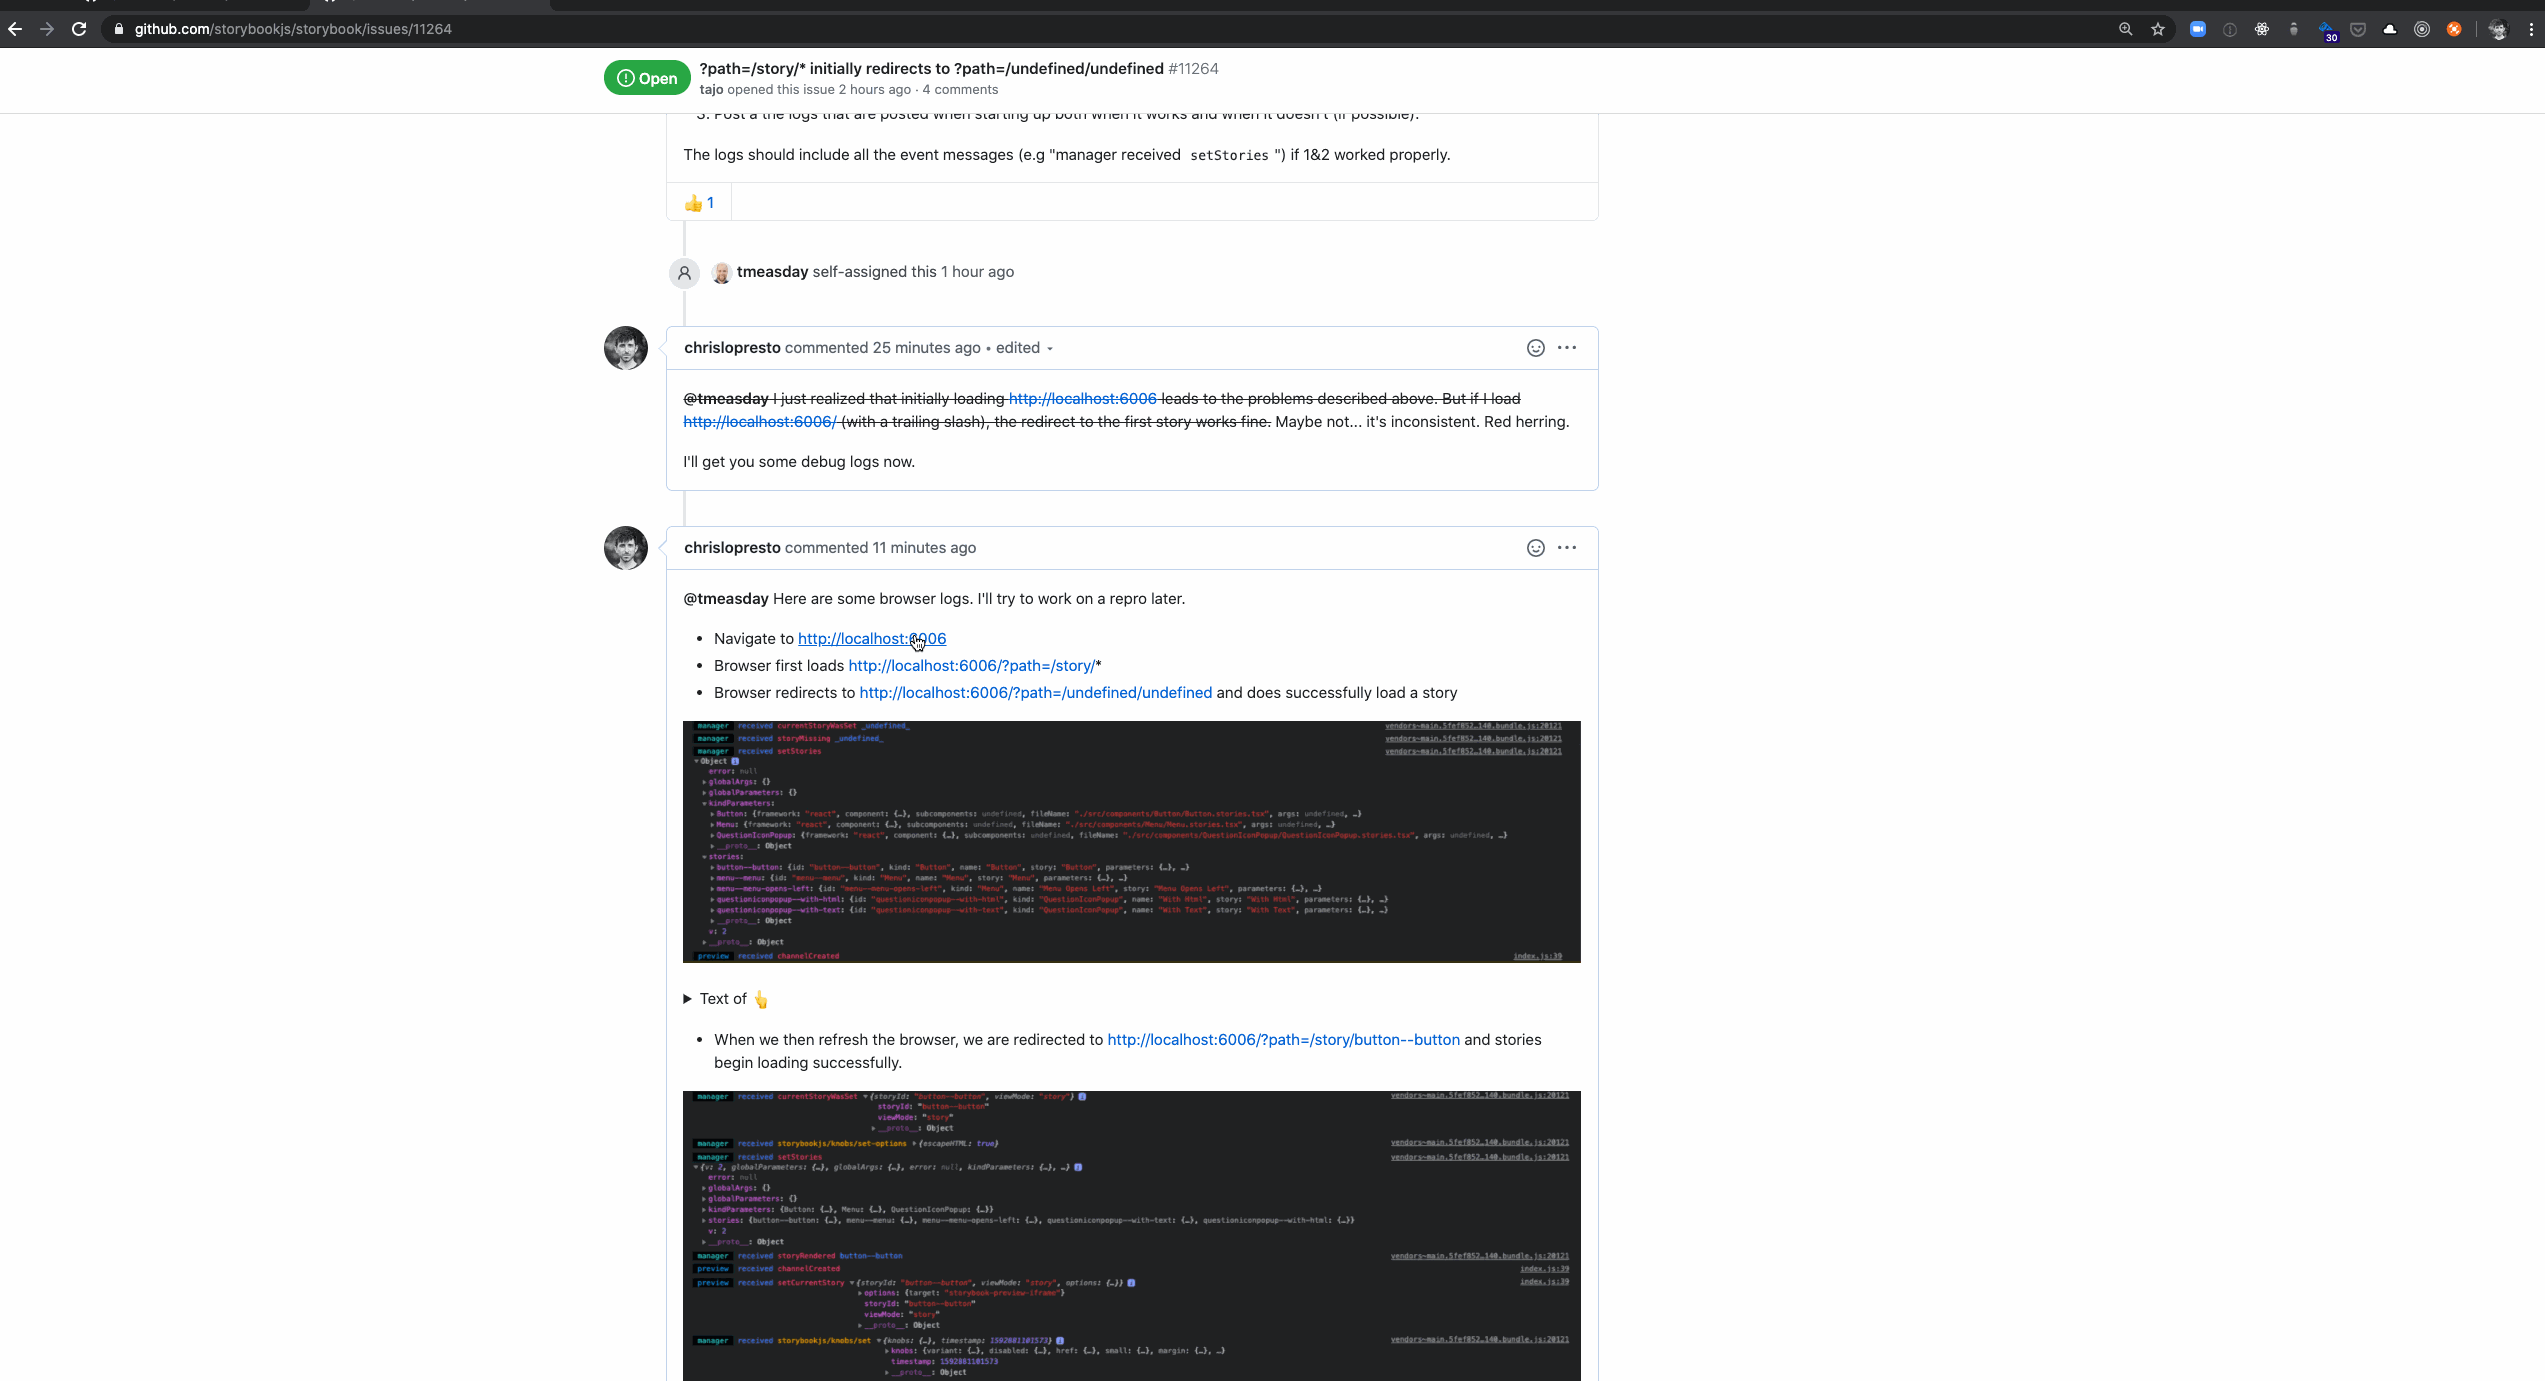The width and height of the screenshot is (2545, 1381).
Task: Open the first console log screenshot
Action: click(1131, 842)
